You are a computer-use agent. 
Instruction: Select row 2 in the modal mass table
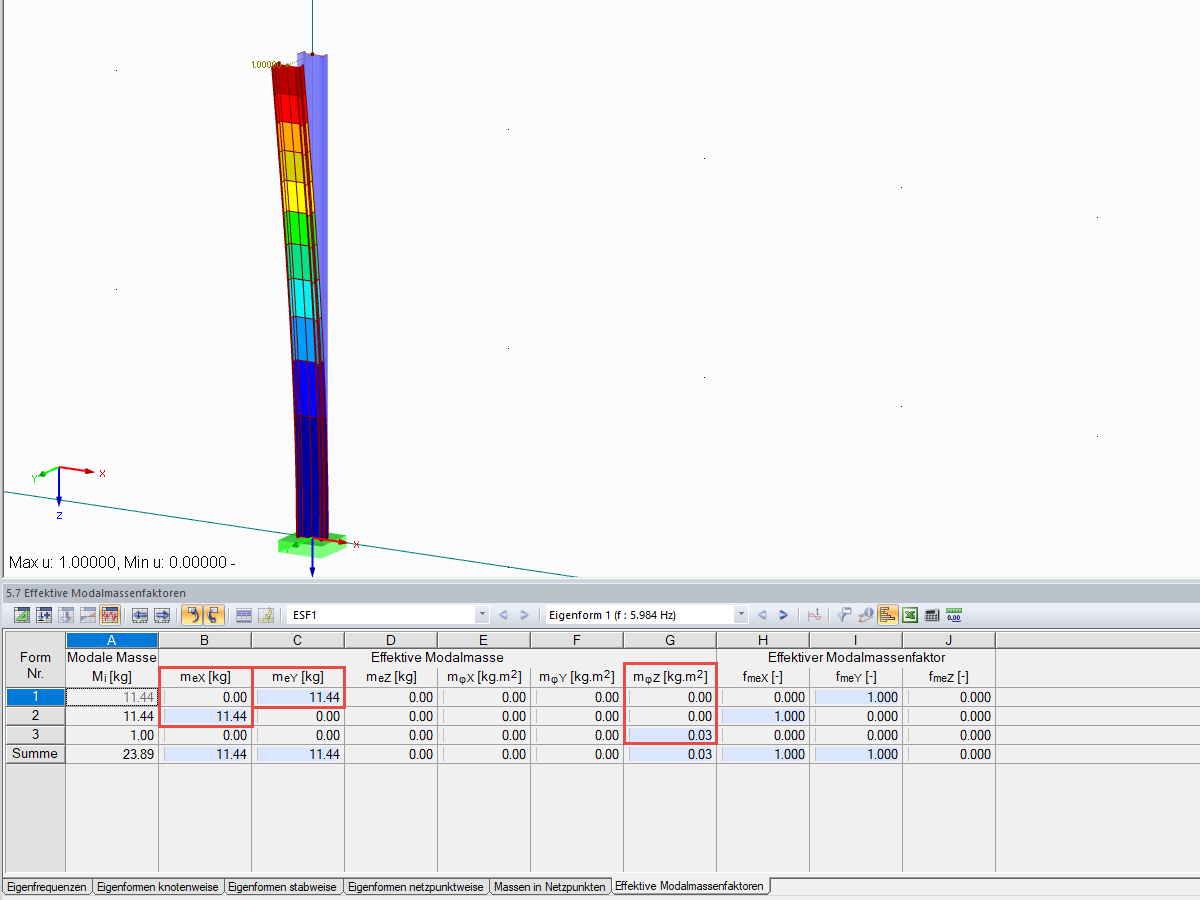pyautogui.click(x=33, y=716)
